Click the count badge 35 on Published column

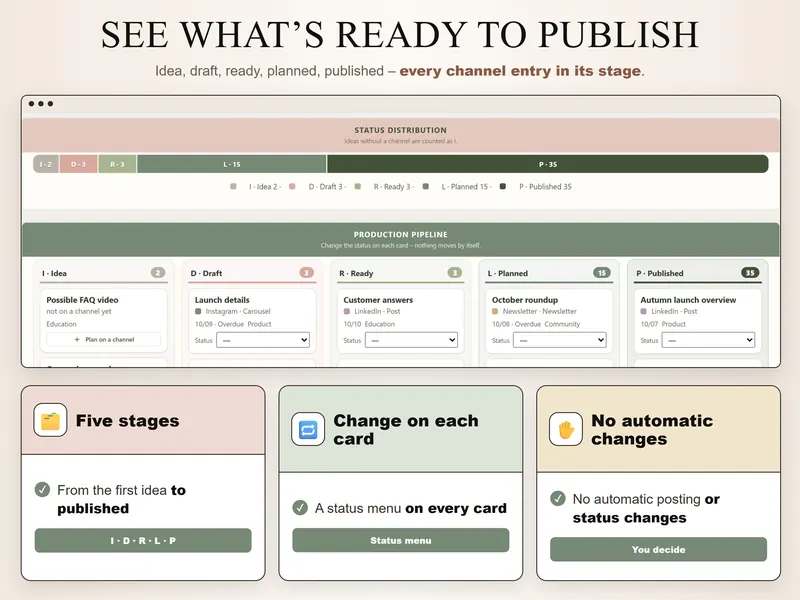(750, 273)
